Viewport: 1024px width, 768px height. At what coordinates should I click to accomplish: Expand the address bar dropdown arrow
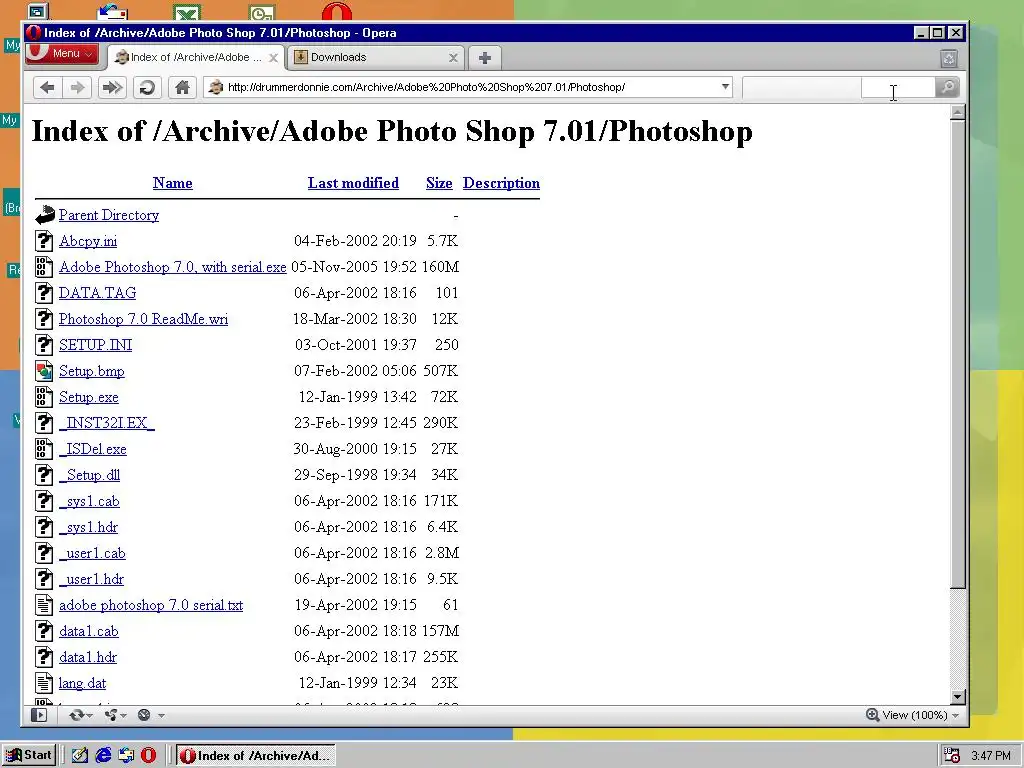point(725,87)
